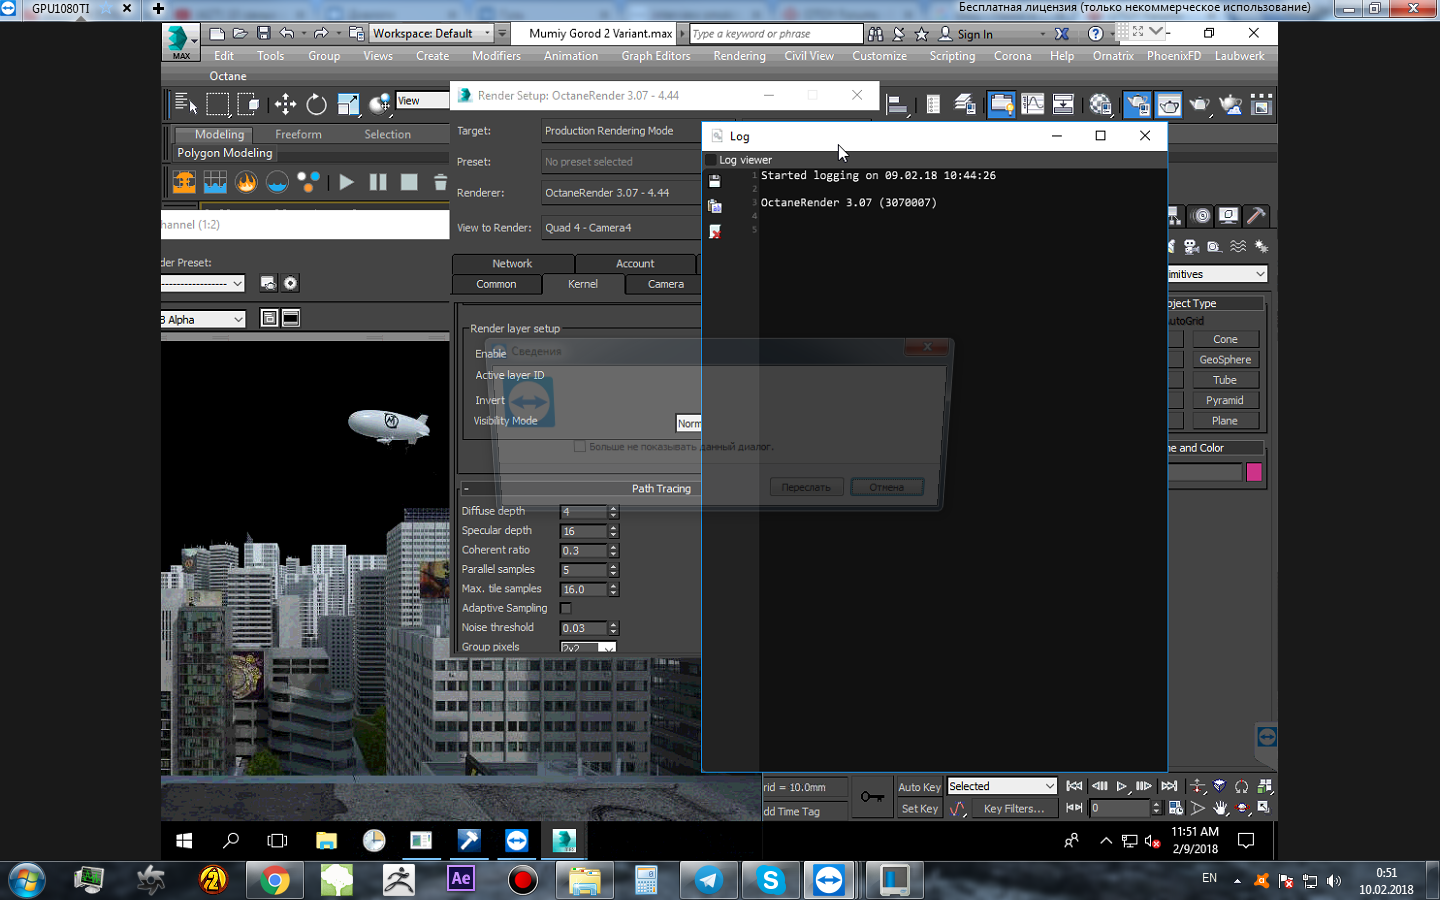Viewport: 1440px width, 900px height.
Task: Click the Sign In link
Action: (x=974, y=34)
